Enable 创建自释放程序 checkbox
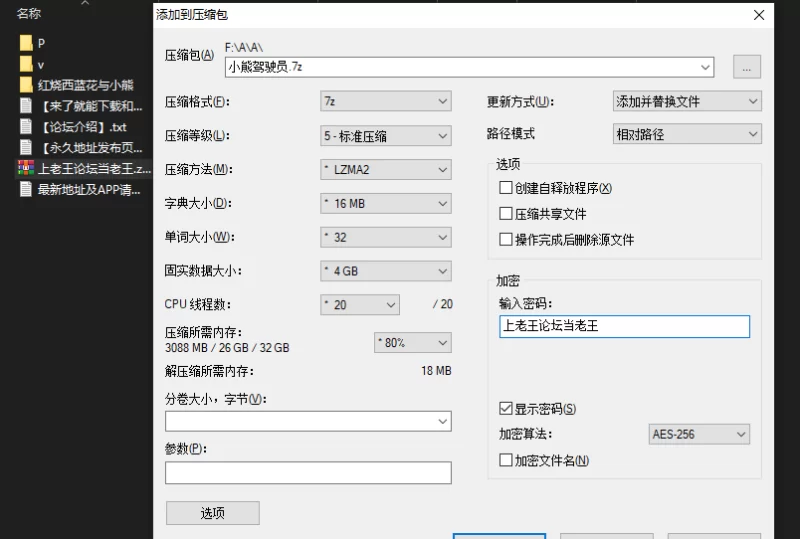 point(506,188)
